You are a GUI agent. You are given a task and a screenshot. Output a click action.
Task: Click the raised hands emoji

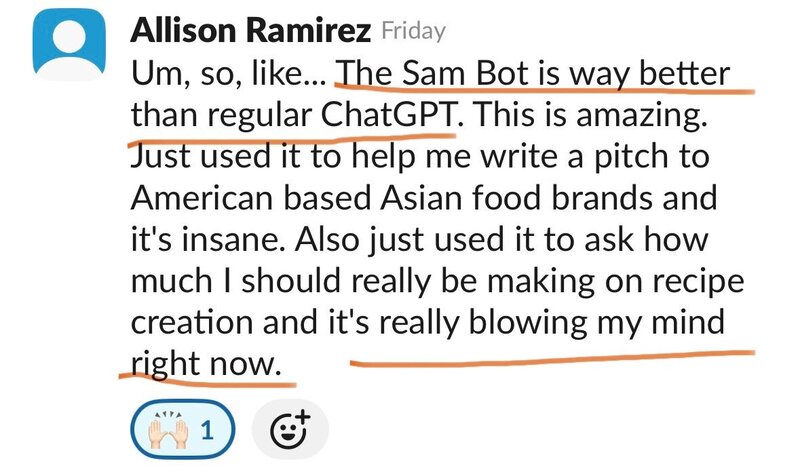point(166,430)
